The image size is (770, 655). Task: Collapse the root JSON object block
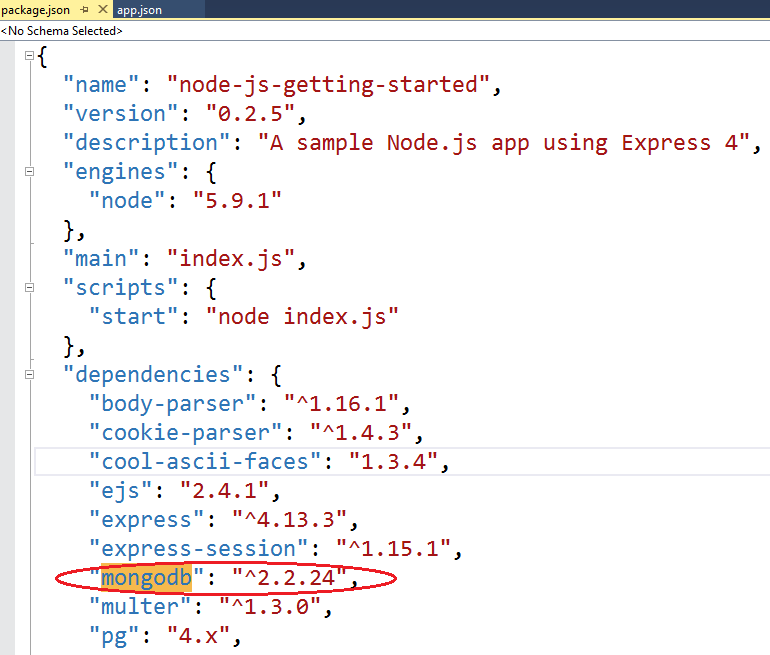[29, 56]
